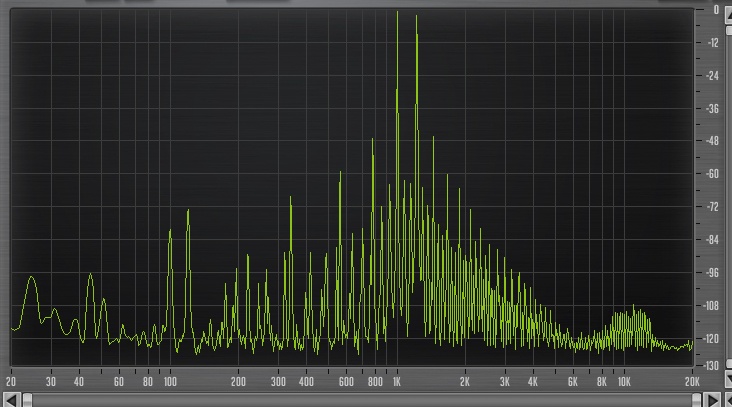The width and height of the screenshot is (732, 407).
Task: Click the -120 dB level label
Action: [713, 338]
